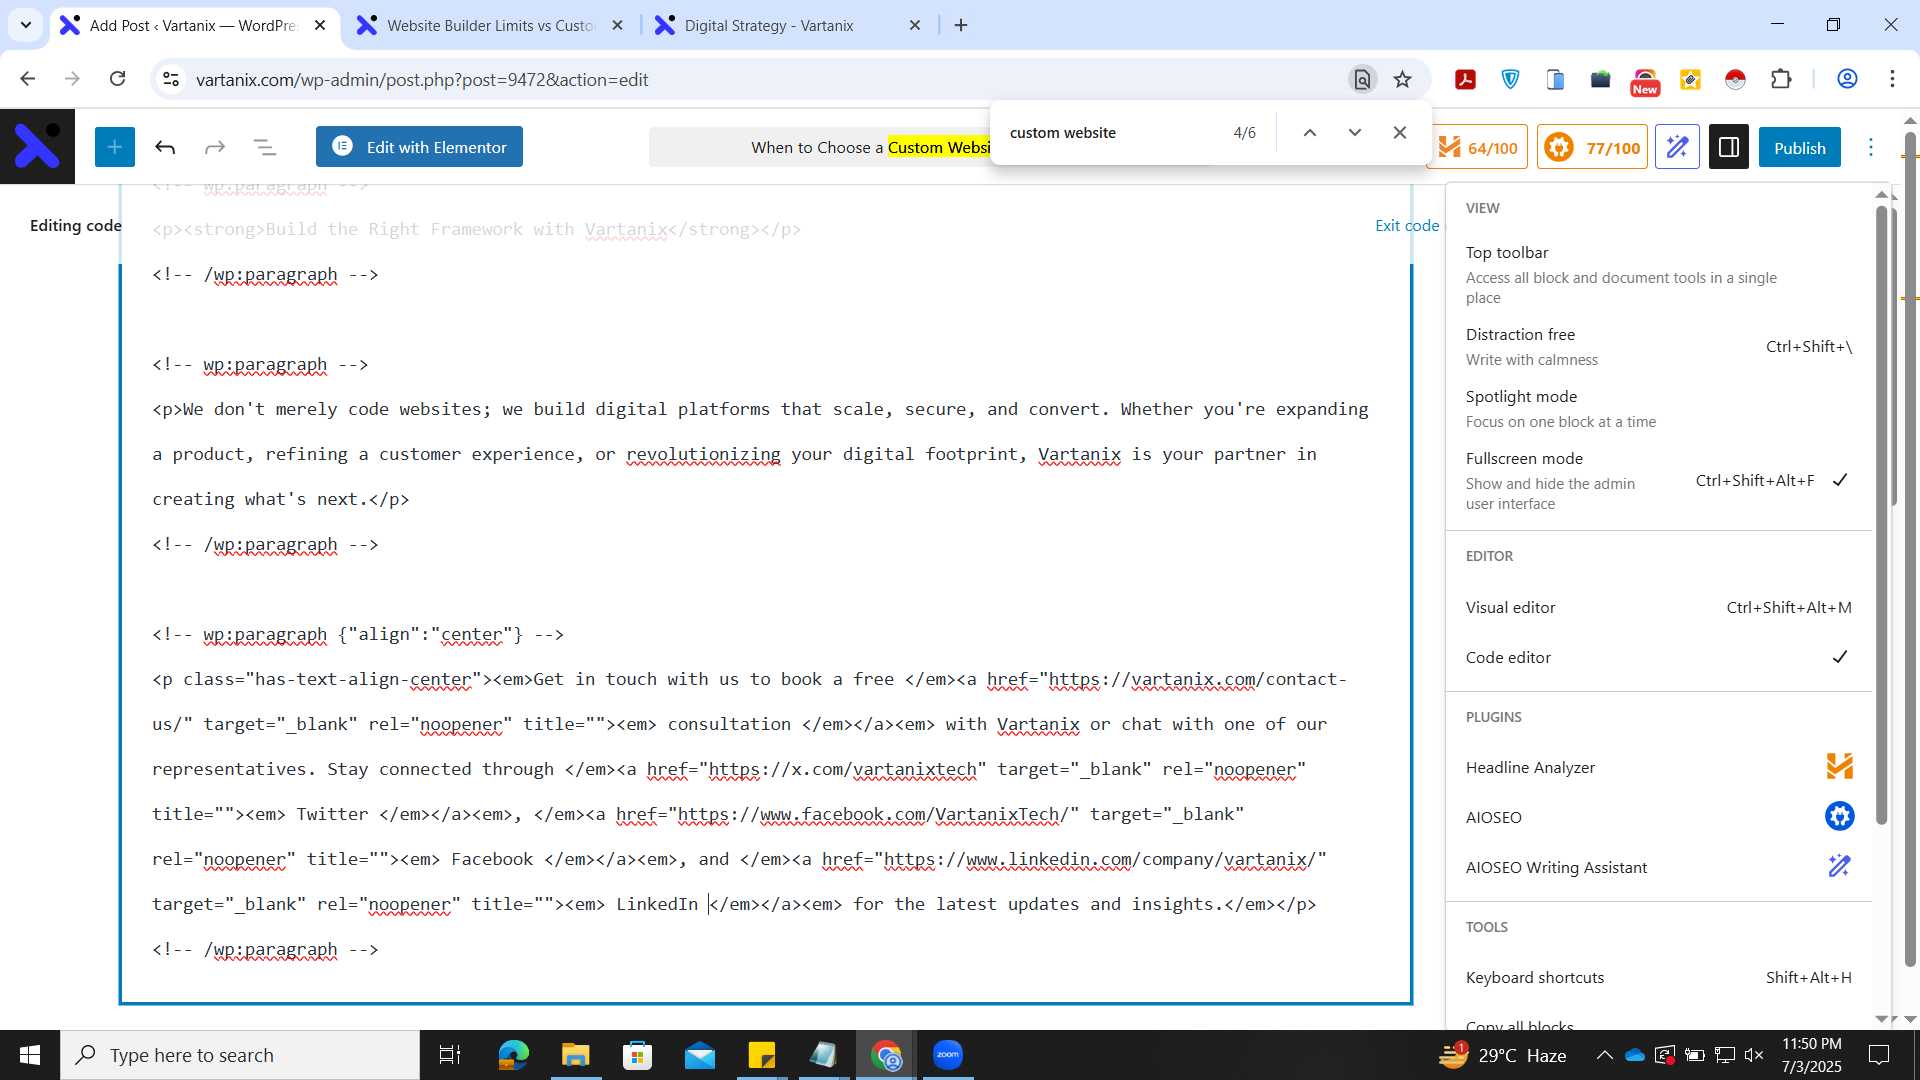Open Adobe Acrobat extension

click(x=1465, y=79)
